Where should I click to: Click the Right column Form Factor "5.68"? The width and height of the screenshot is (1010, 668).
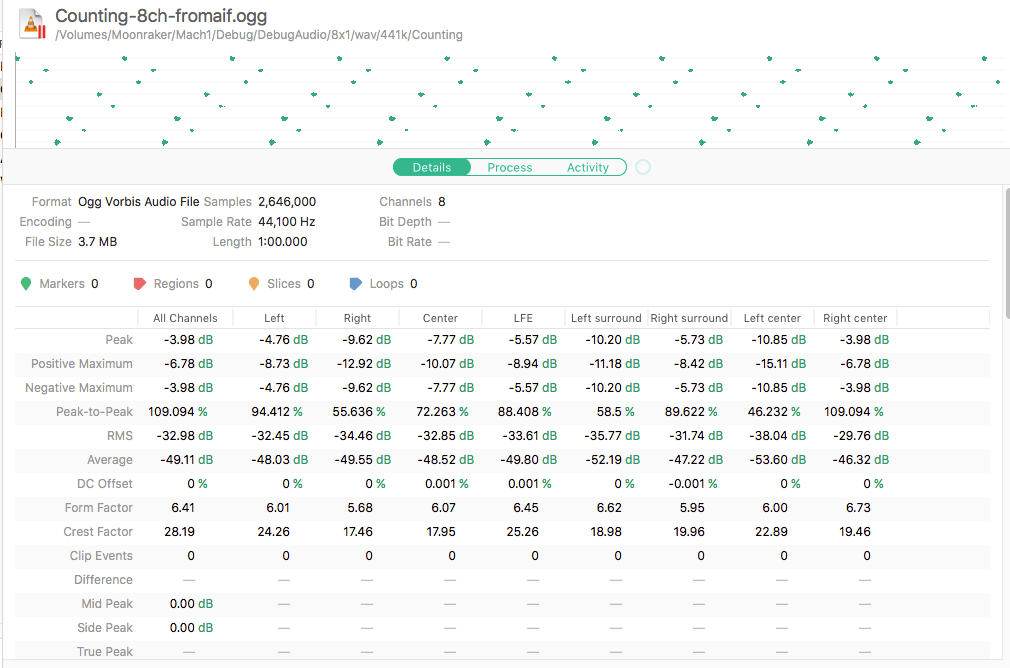click(360, 508)
